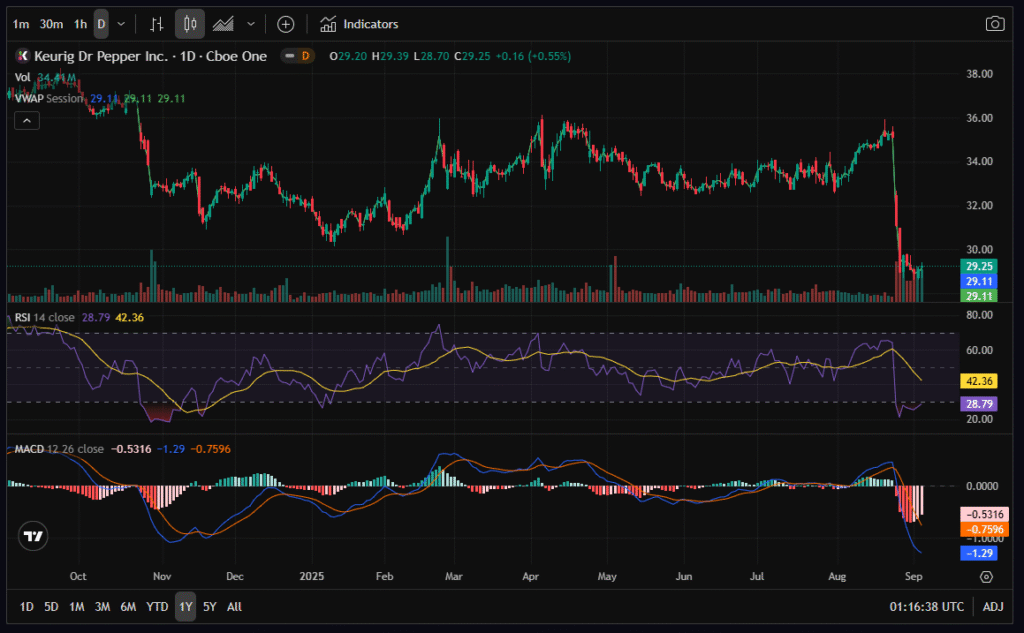The image size is (1024, 633).
Task: Open chart settings gear near time axis
Action: pyautogui.click(x=986, y=577)
